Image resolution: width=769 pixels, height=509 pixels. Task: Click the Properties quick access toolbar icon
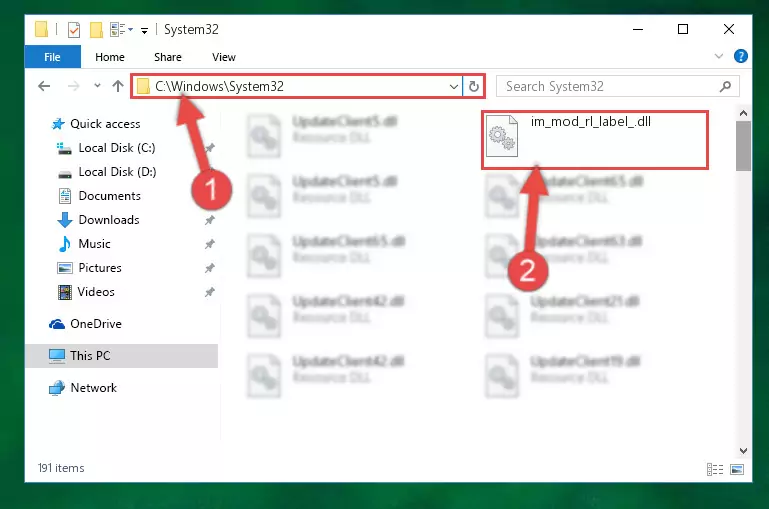pyautogui.click(x=74, y=30)
